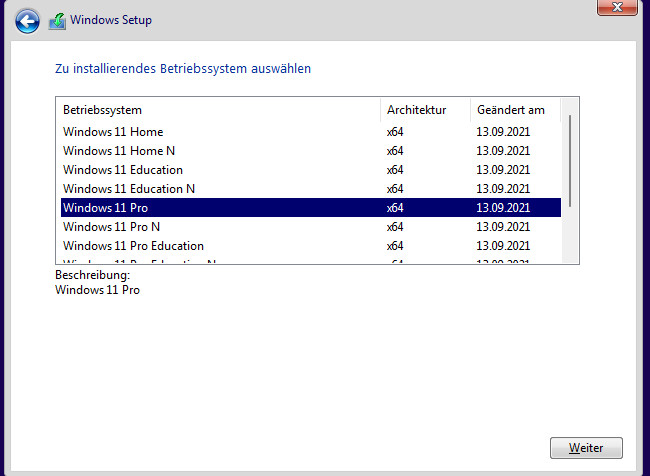The height and width of the screenshot is (476, 650).
Task: Click the Geändert am column header
Action: pyautogui.click(x=511, y=110)
